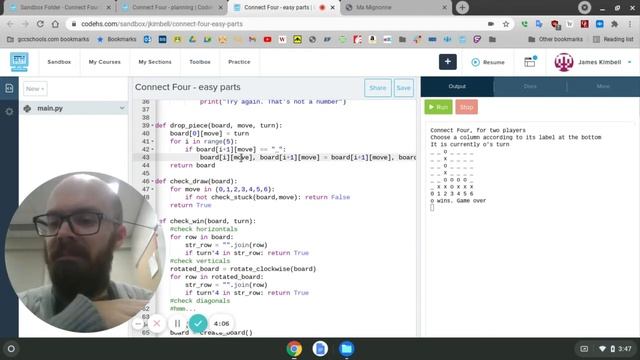
Task: Pause the screen recording
Action: click(177, 324)
